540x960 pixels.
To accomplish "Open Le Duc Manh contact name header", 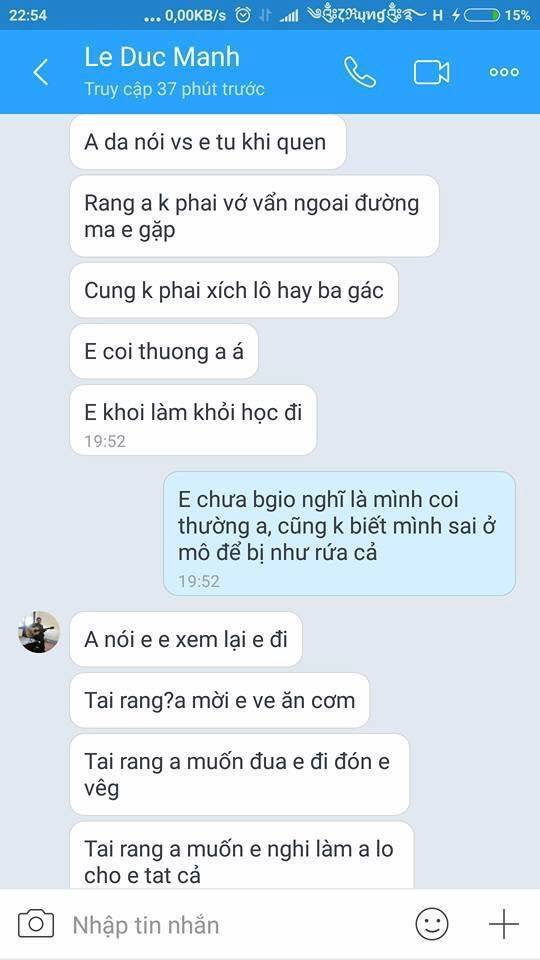I will pyautogui.click(x=162, y=58).
